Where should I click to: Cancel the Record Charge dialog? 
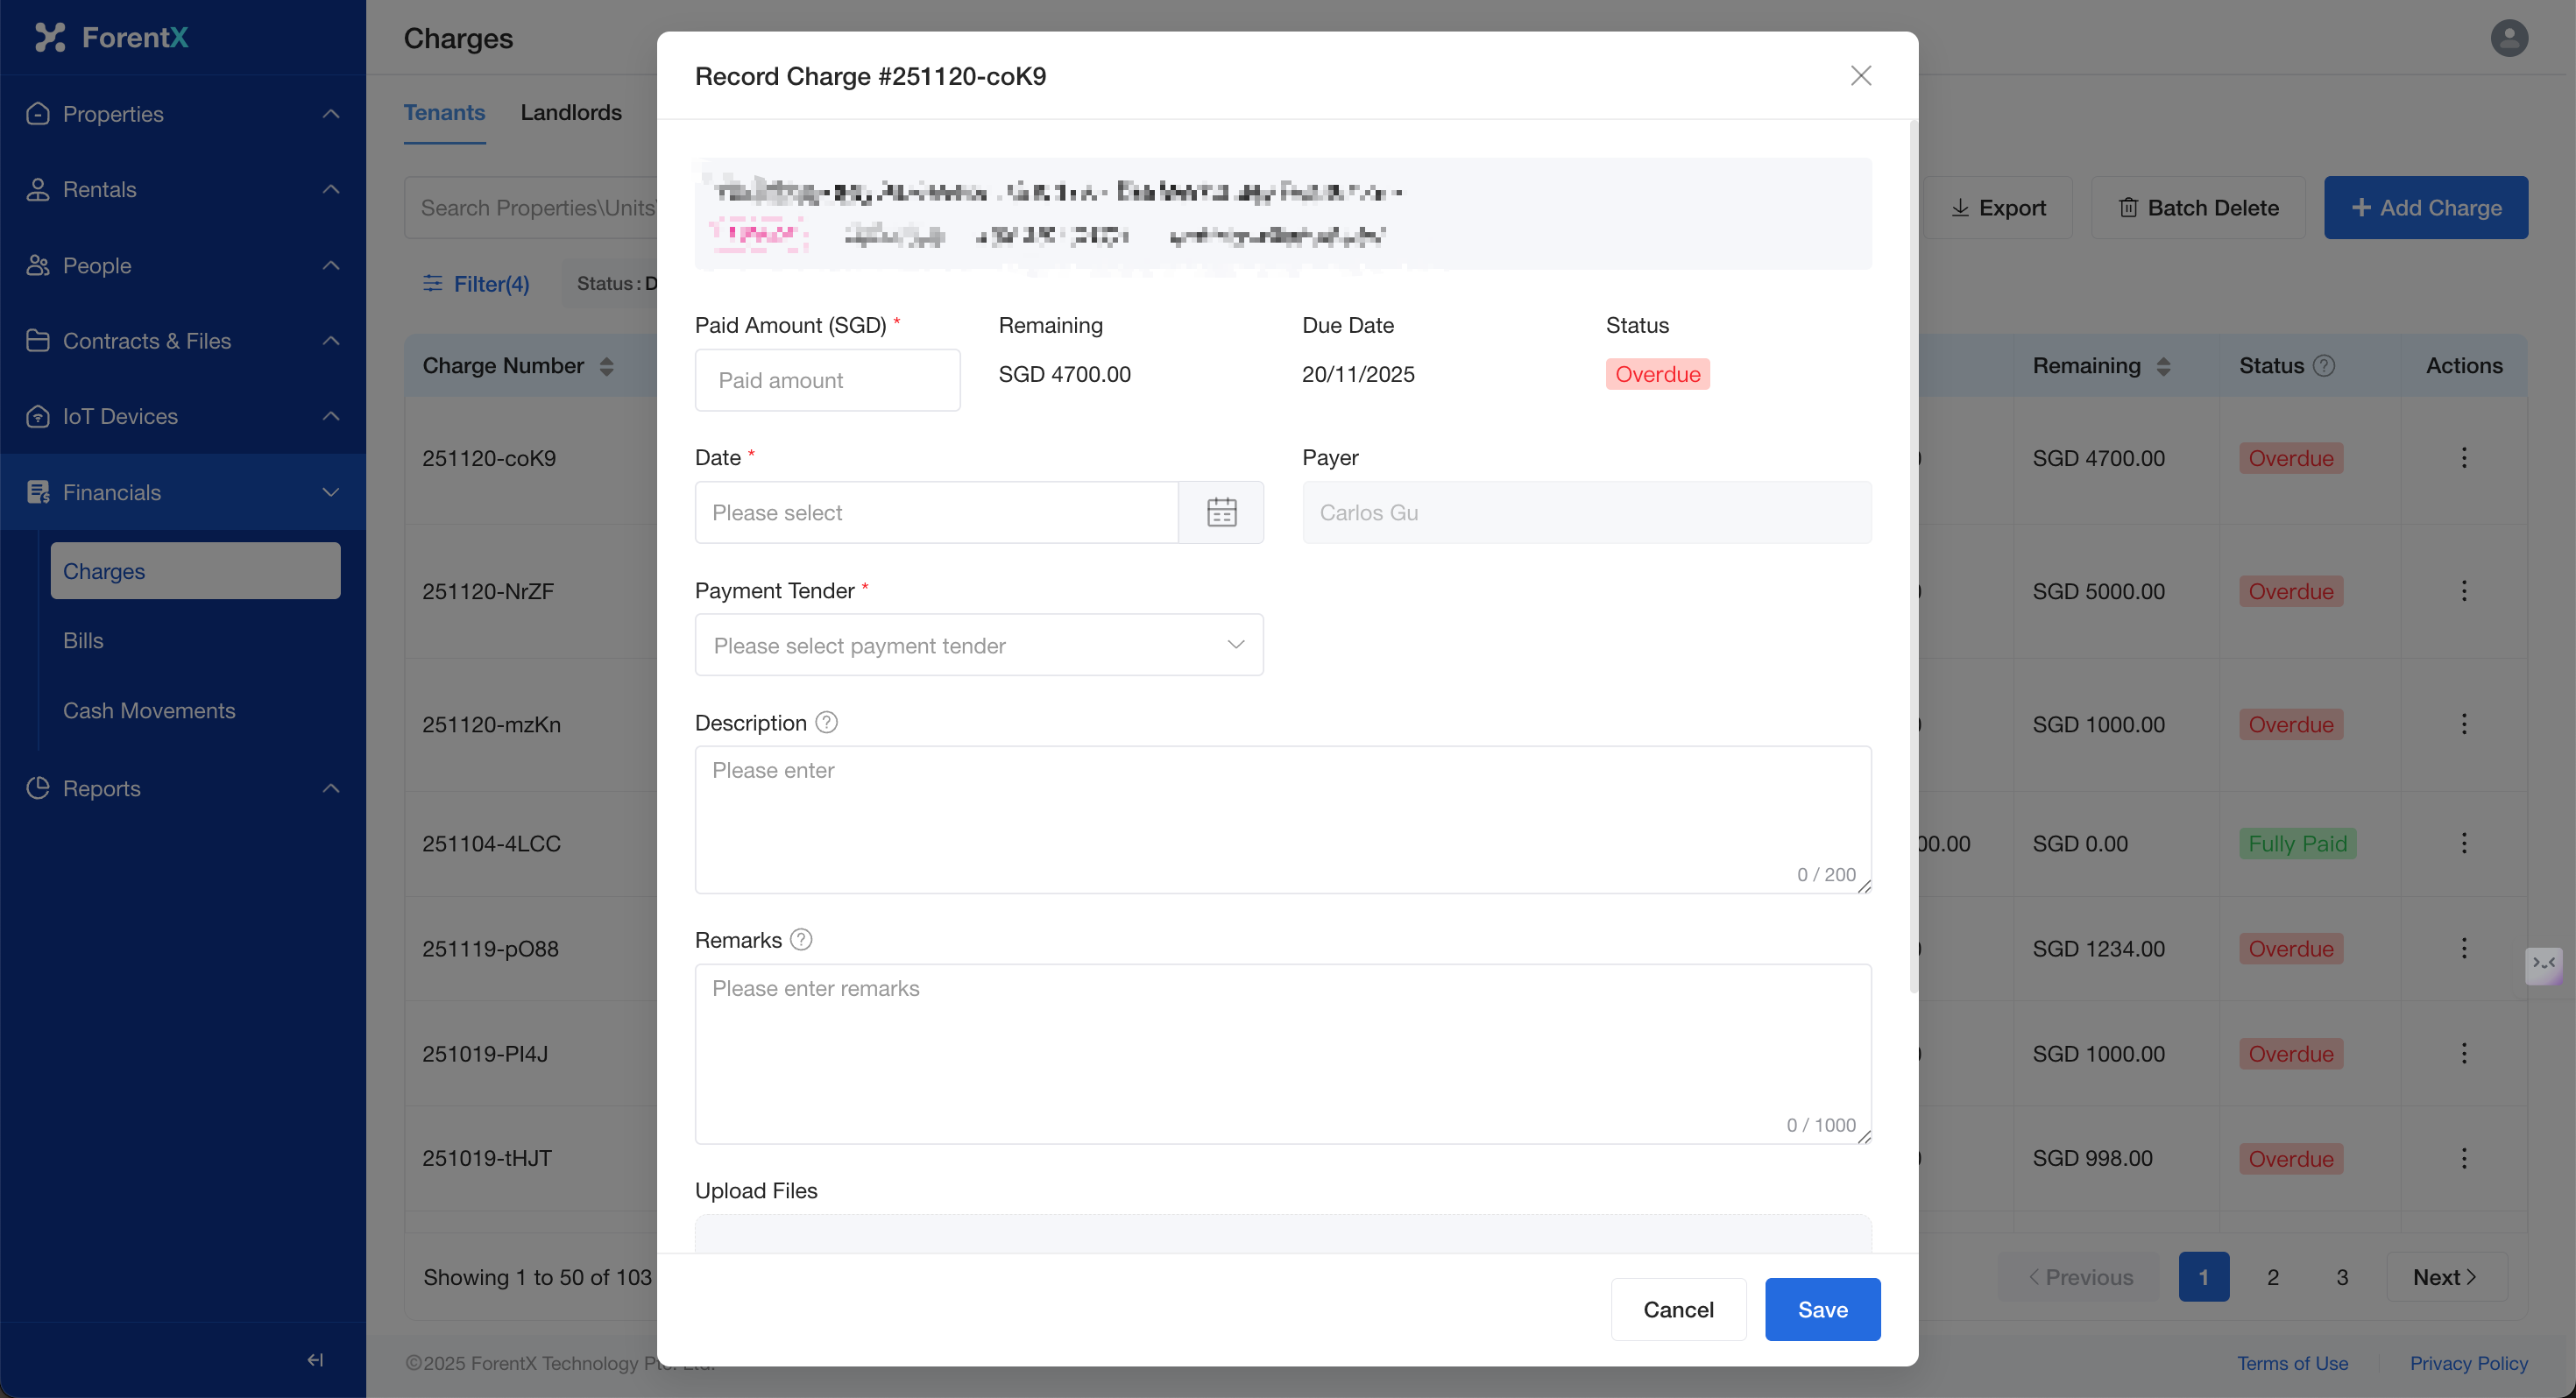[x=1677, y=1309]
